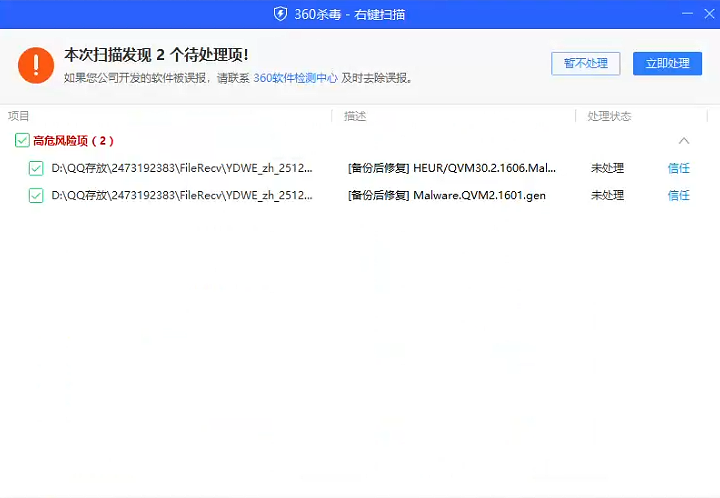Select file path in HEUR/QVM30 row
720x498 pixels.
pos(182,168)
